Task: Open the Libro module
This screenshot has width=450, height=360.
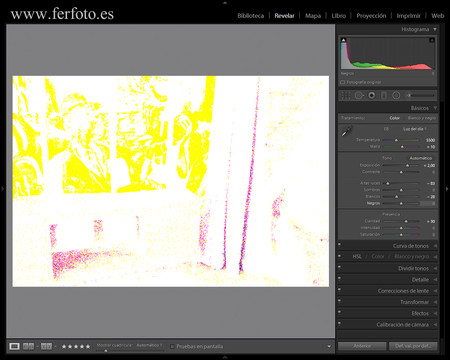Action: [339, 16]
